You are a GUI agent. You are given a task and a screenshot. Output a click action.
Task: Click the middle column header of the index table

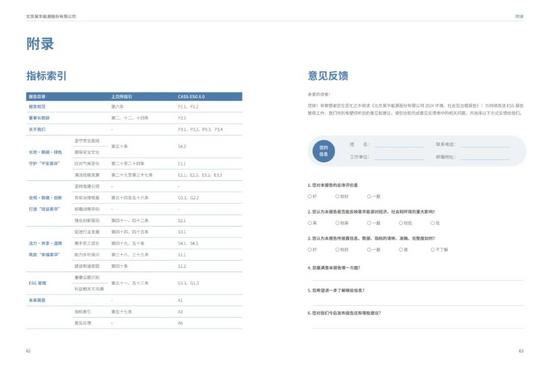(x=122, y=96)
